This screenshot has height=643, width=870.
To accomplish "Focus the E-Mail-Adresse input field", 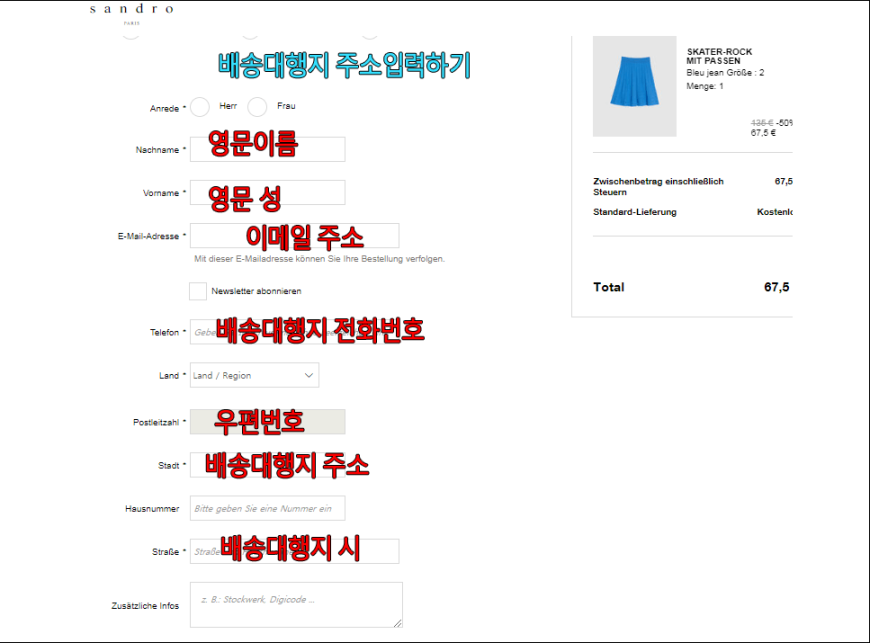I will 295,236.
